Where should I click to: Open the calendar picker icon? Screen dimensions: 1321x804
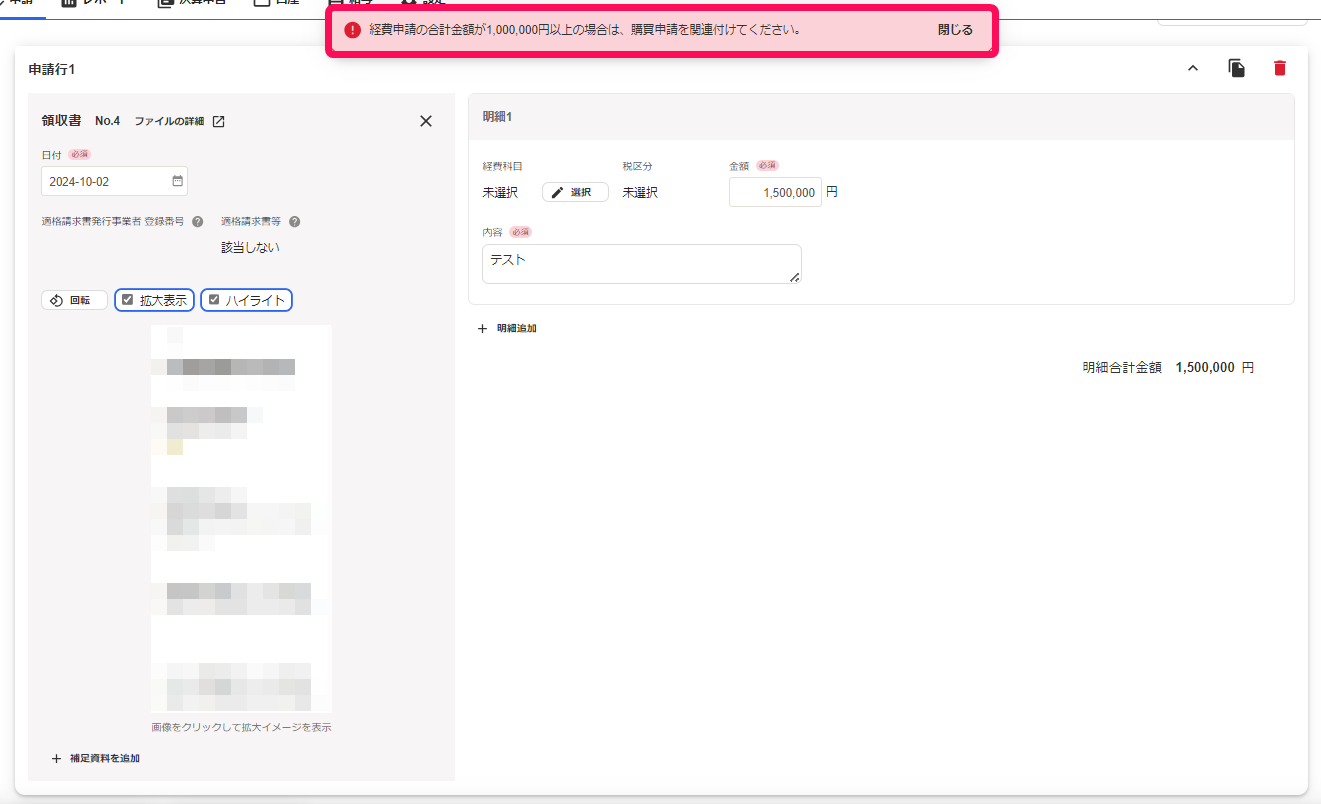[x=177, y=181]
